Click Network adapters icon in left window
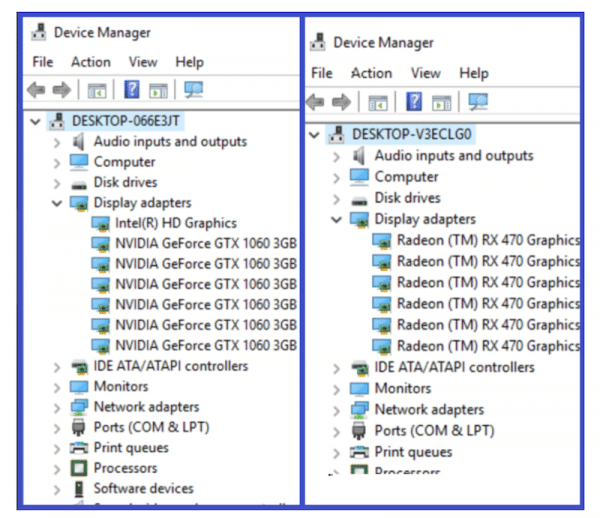 tap(79, 407)
